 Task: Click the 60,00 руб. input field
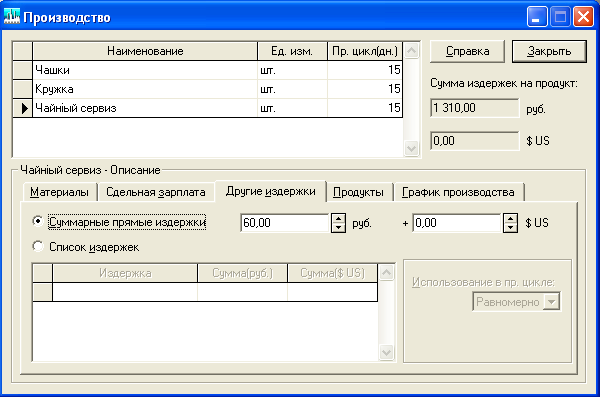pos(285,223)
